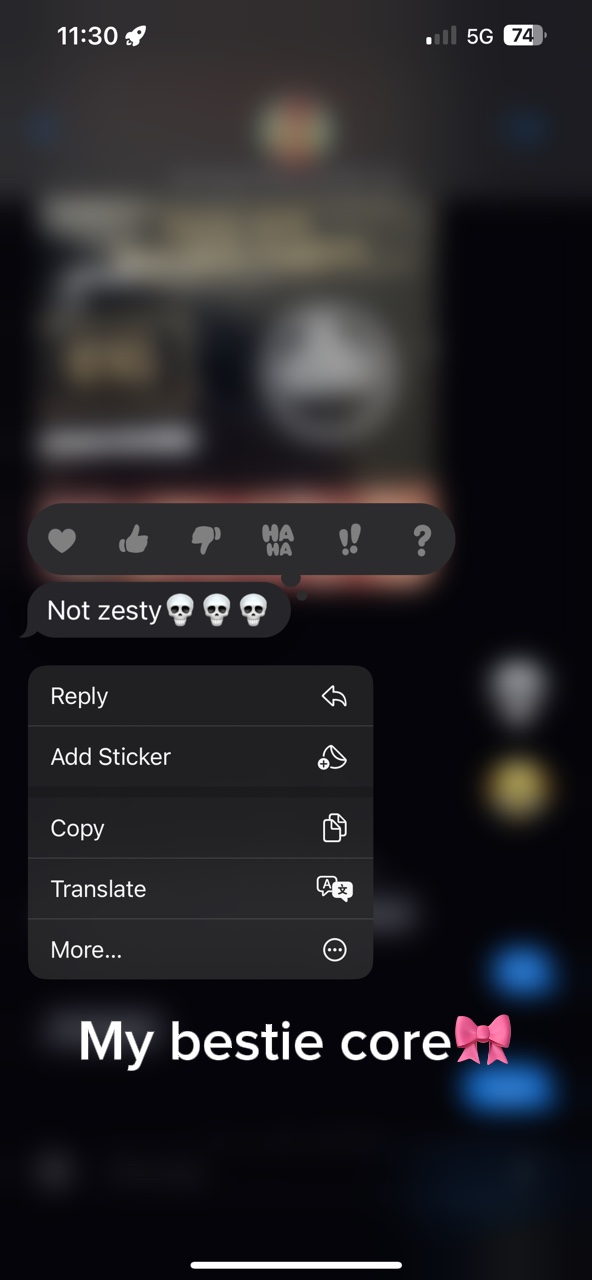The width and height of the screenshot is (592, 1280).
Task: Tap the "Not zesty" message bubble
Action: coord(158,610)
